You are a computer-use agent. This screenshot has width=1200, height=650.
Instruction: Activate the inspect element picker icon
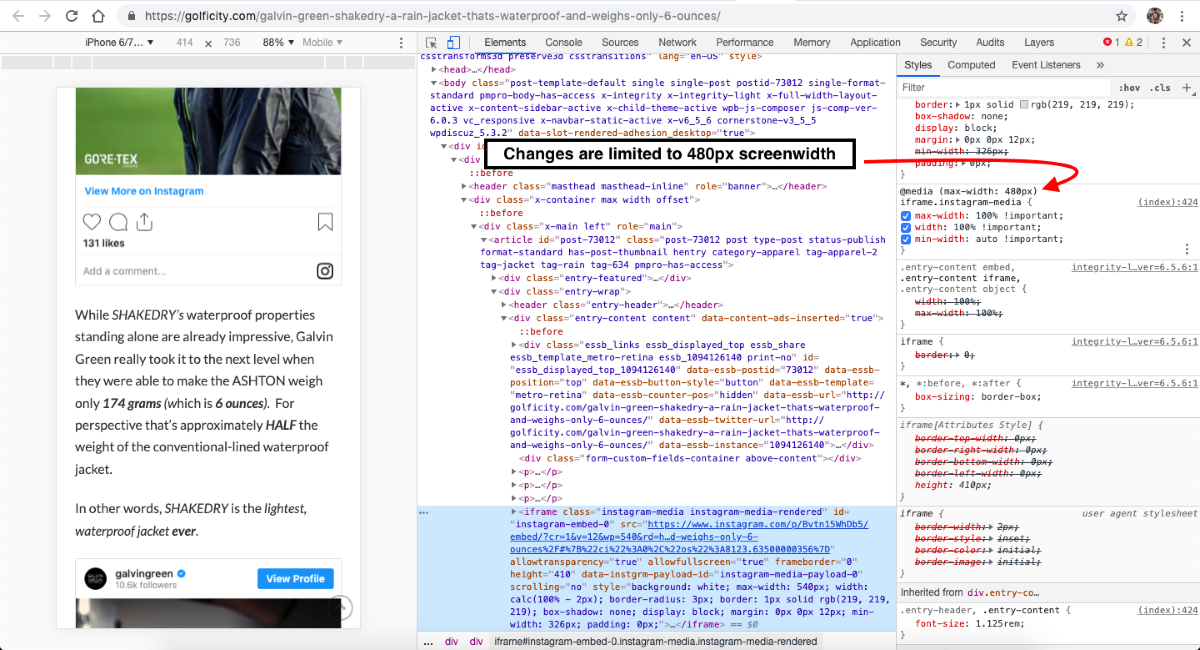[431, 43]
